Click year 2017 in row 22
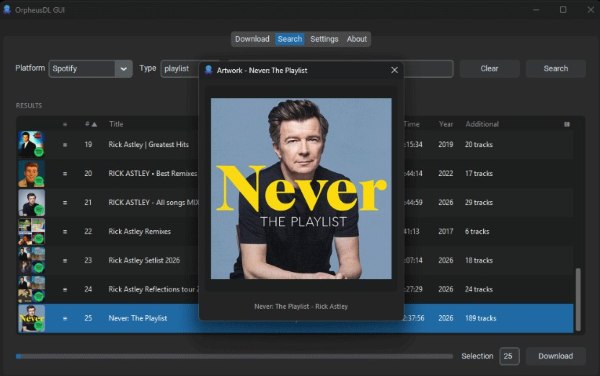 pos(446,231)
